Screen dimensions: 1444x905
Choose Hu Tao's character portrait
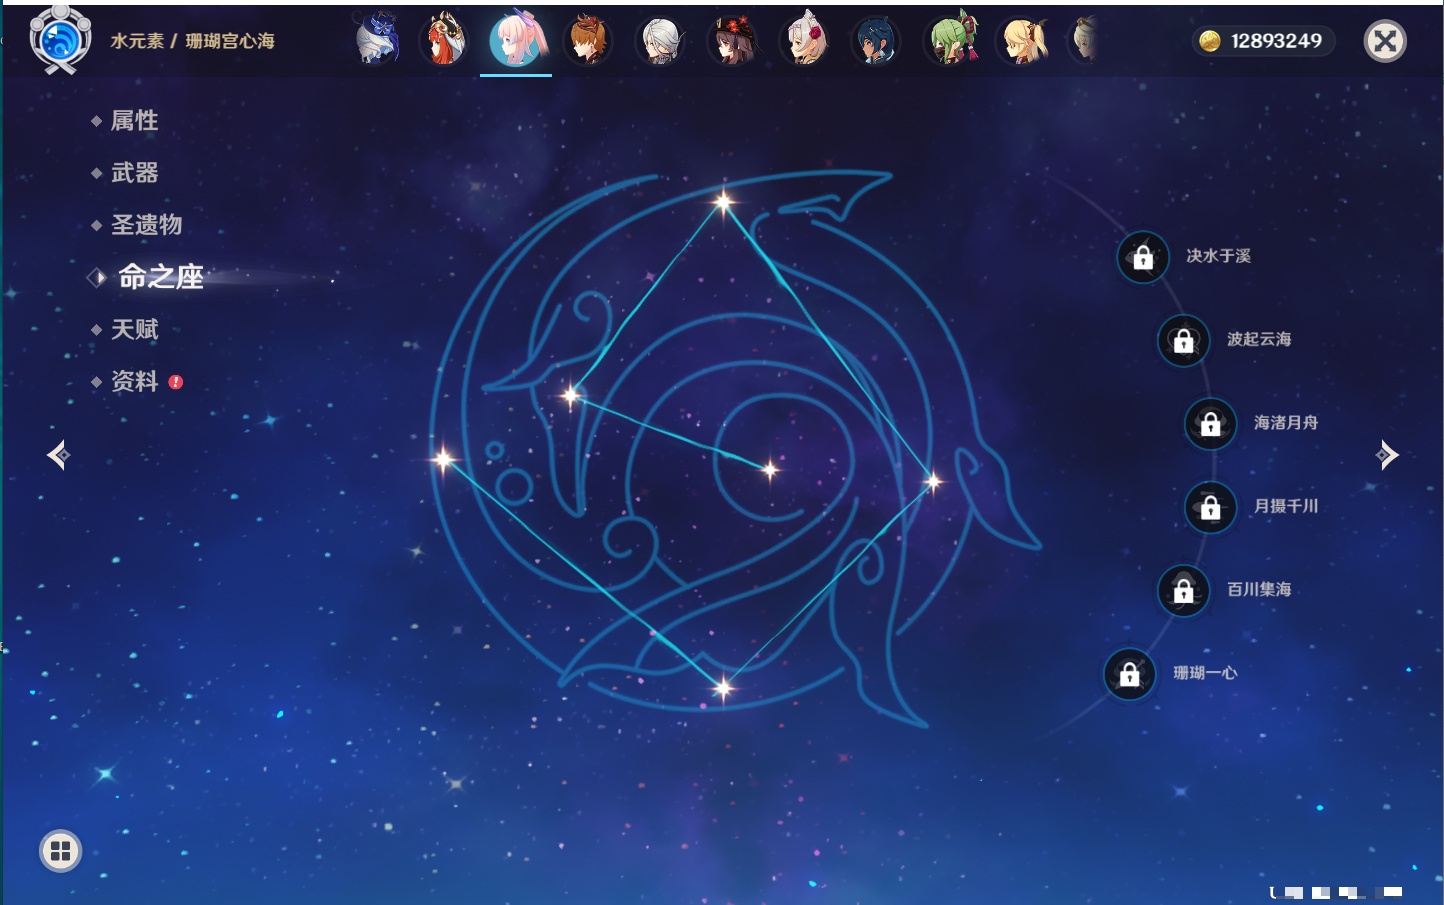tap(733, 42)
